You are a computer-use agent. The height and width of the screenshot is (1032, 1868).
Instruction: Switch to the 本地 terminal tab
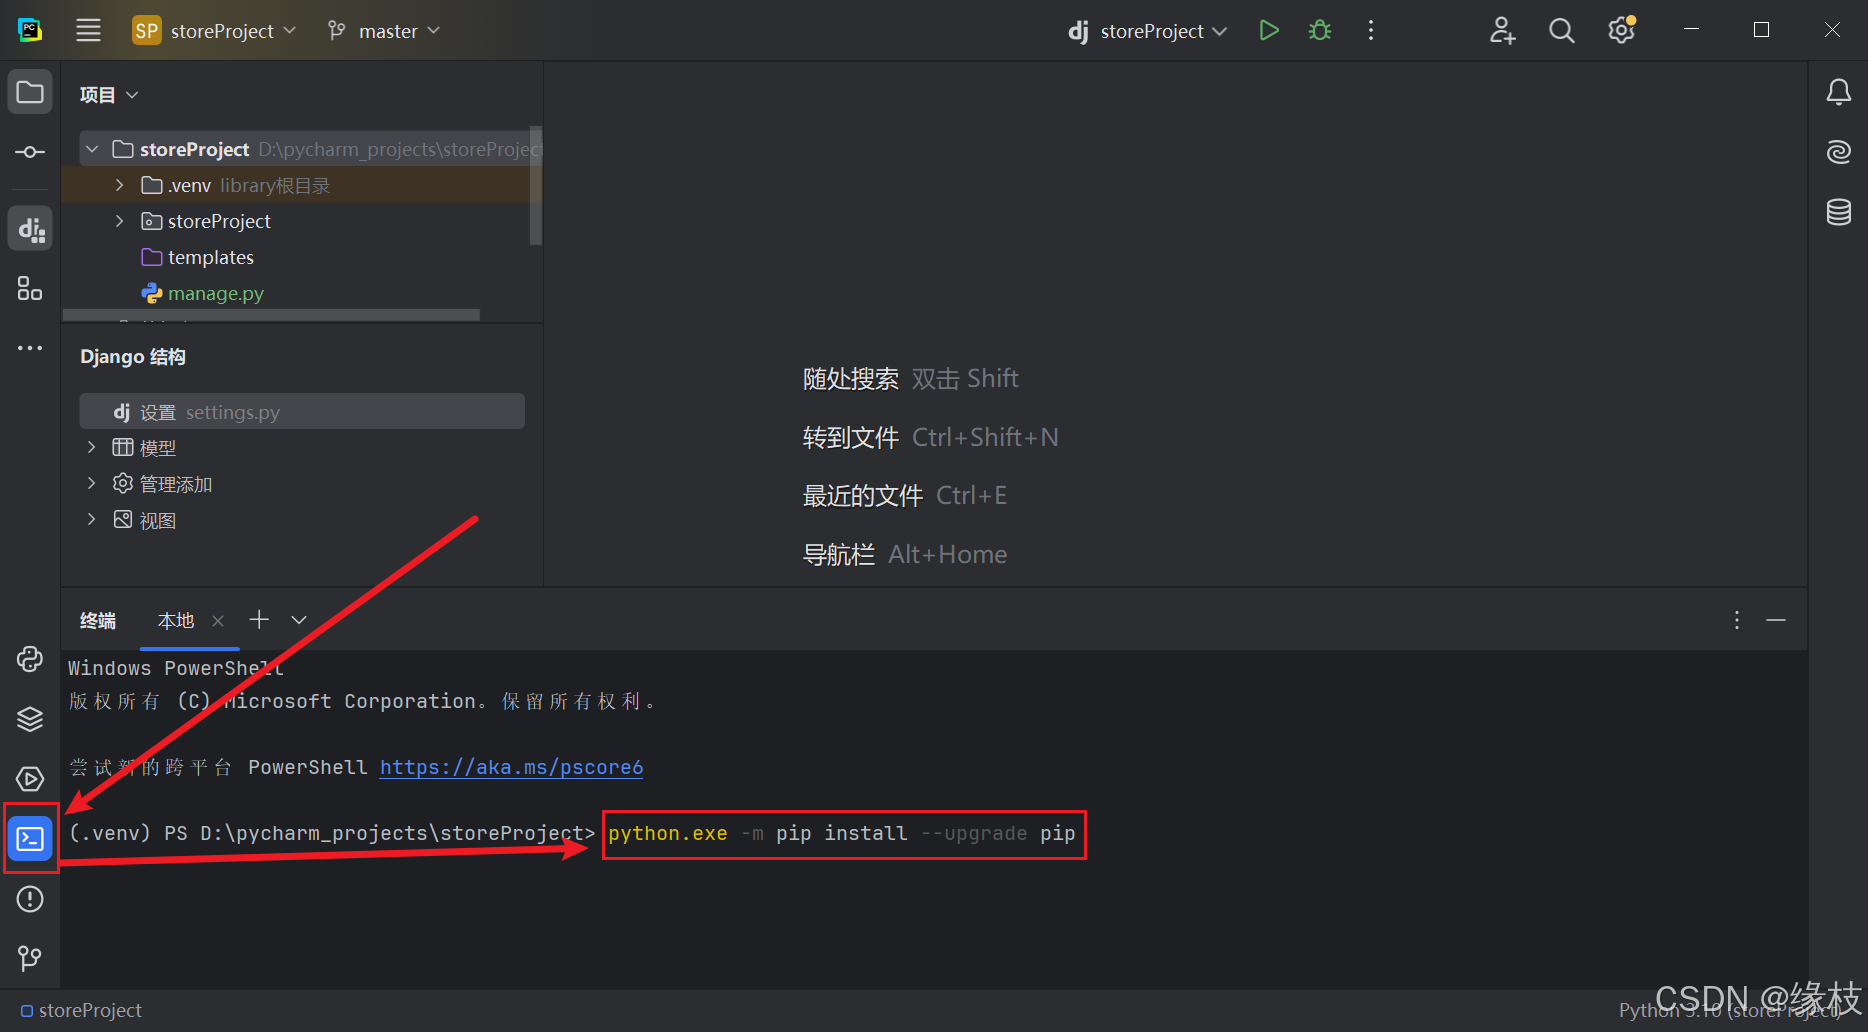176,620
